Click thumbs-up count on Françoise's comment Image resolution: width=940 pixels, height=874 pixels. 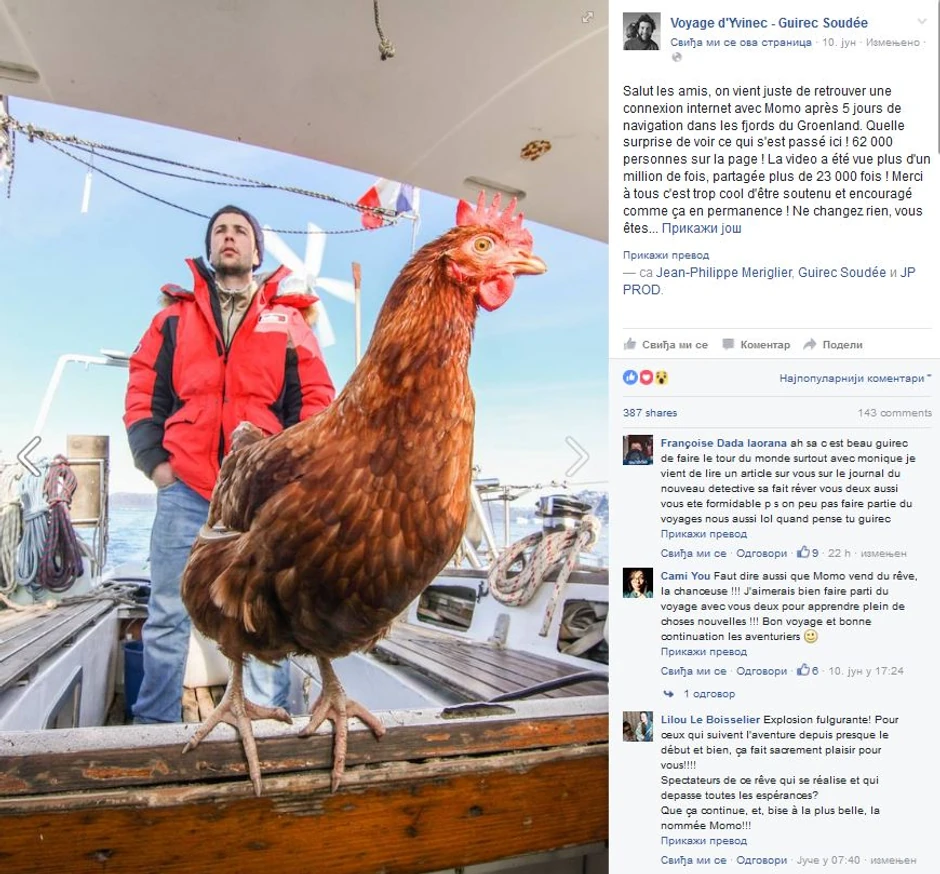(x=808, y=553)
